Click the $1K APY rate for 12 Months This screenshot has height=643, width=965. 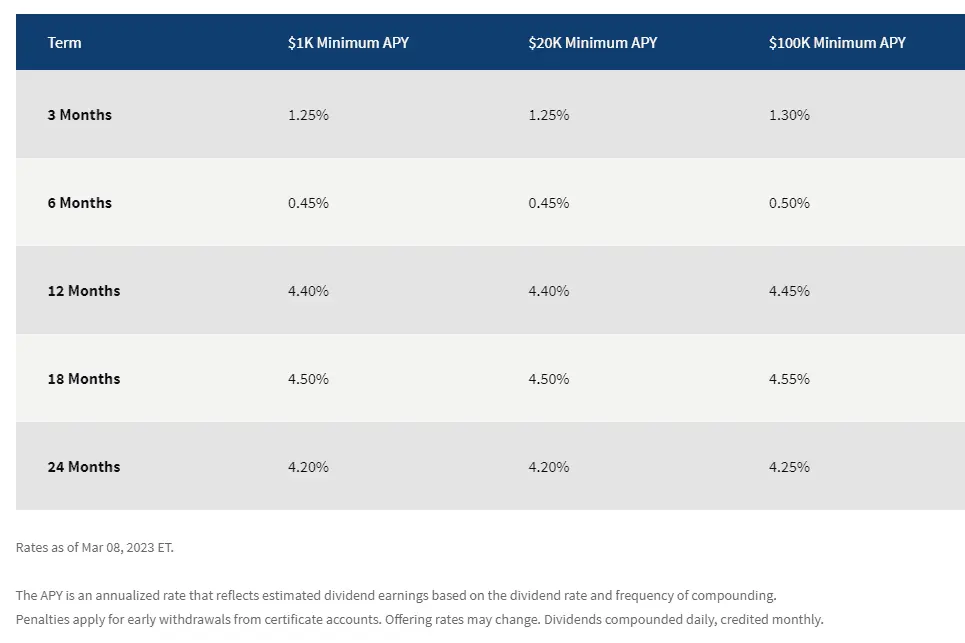pyautogui.click(x=308, y=291)
